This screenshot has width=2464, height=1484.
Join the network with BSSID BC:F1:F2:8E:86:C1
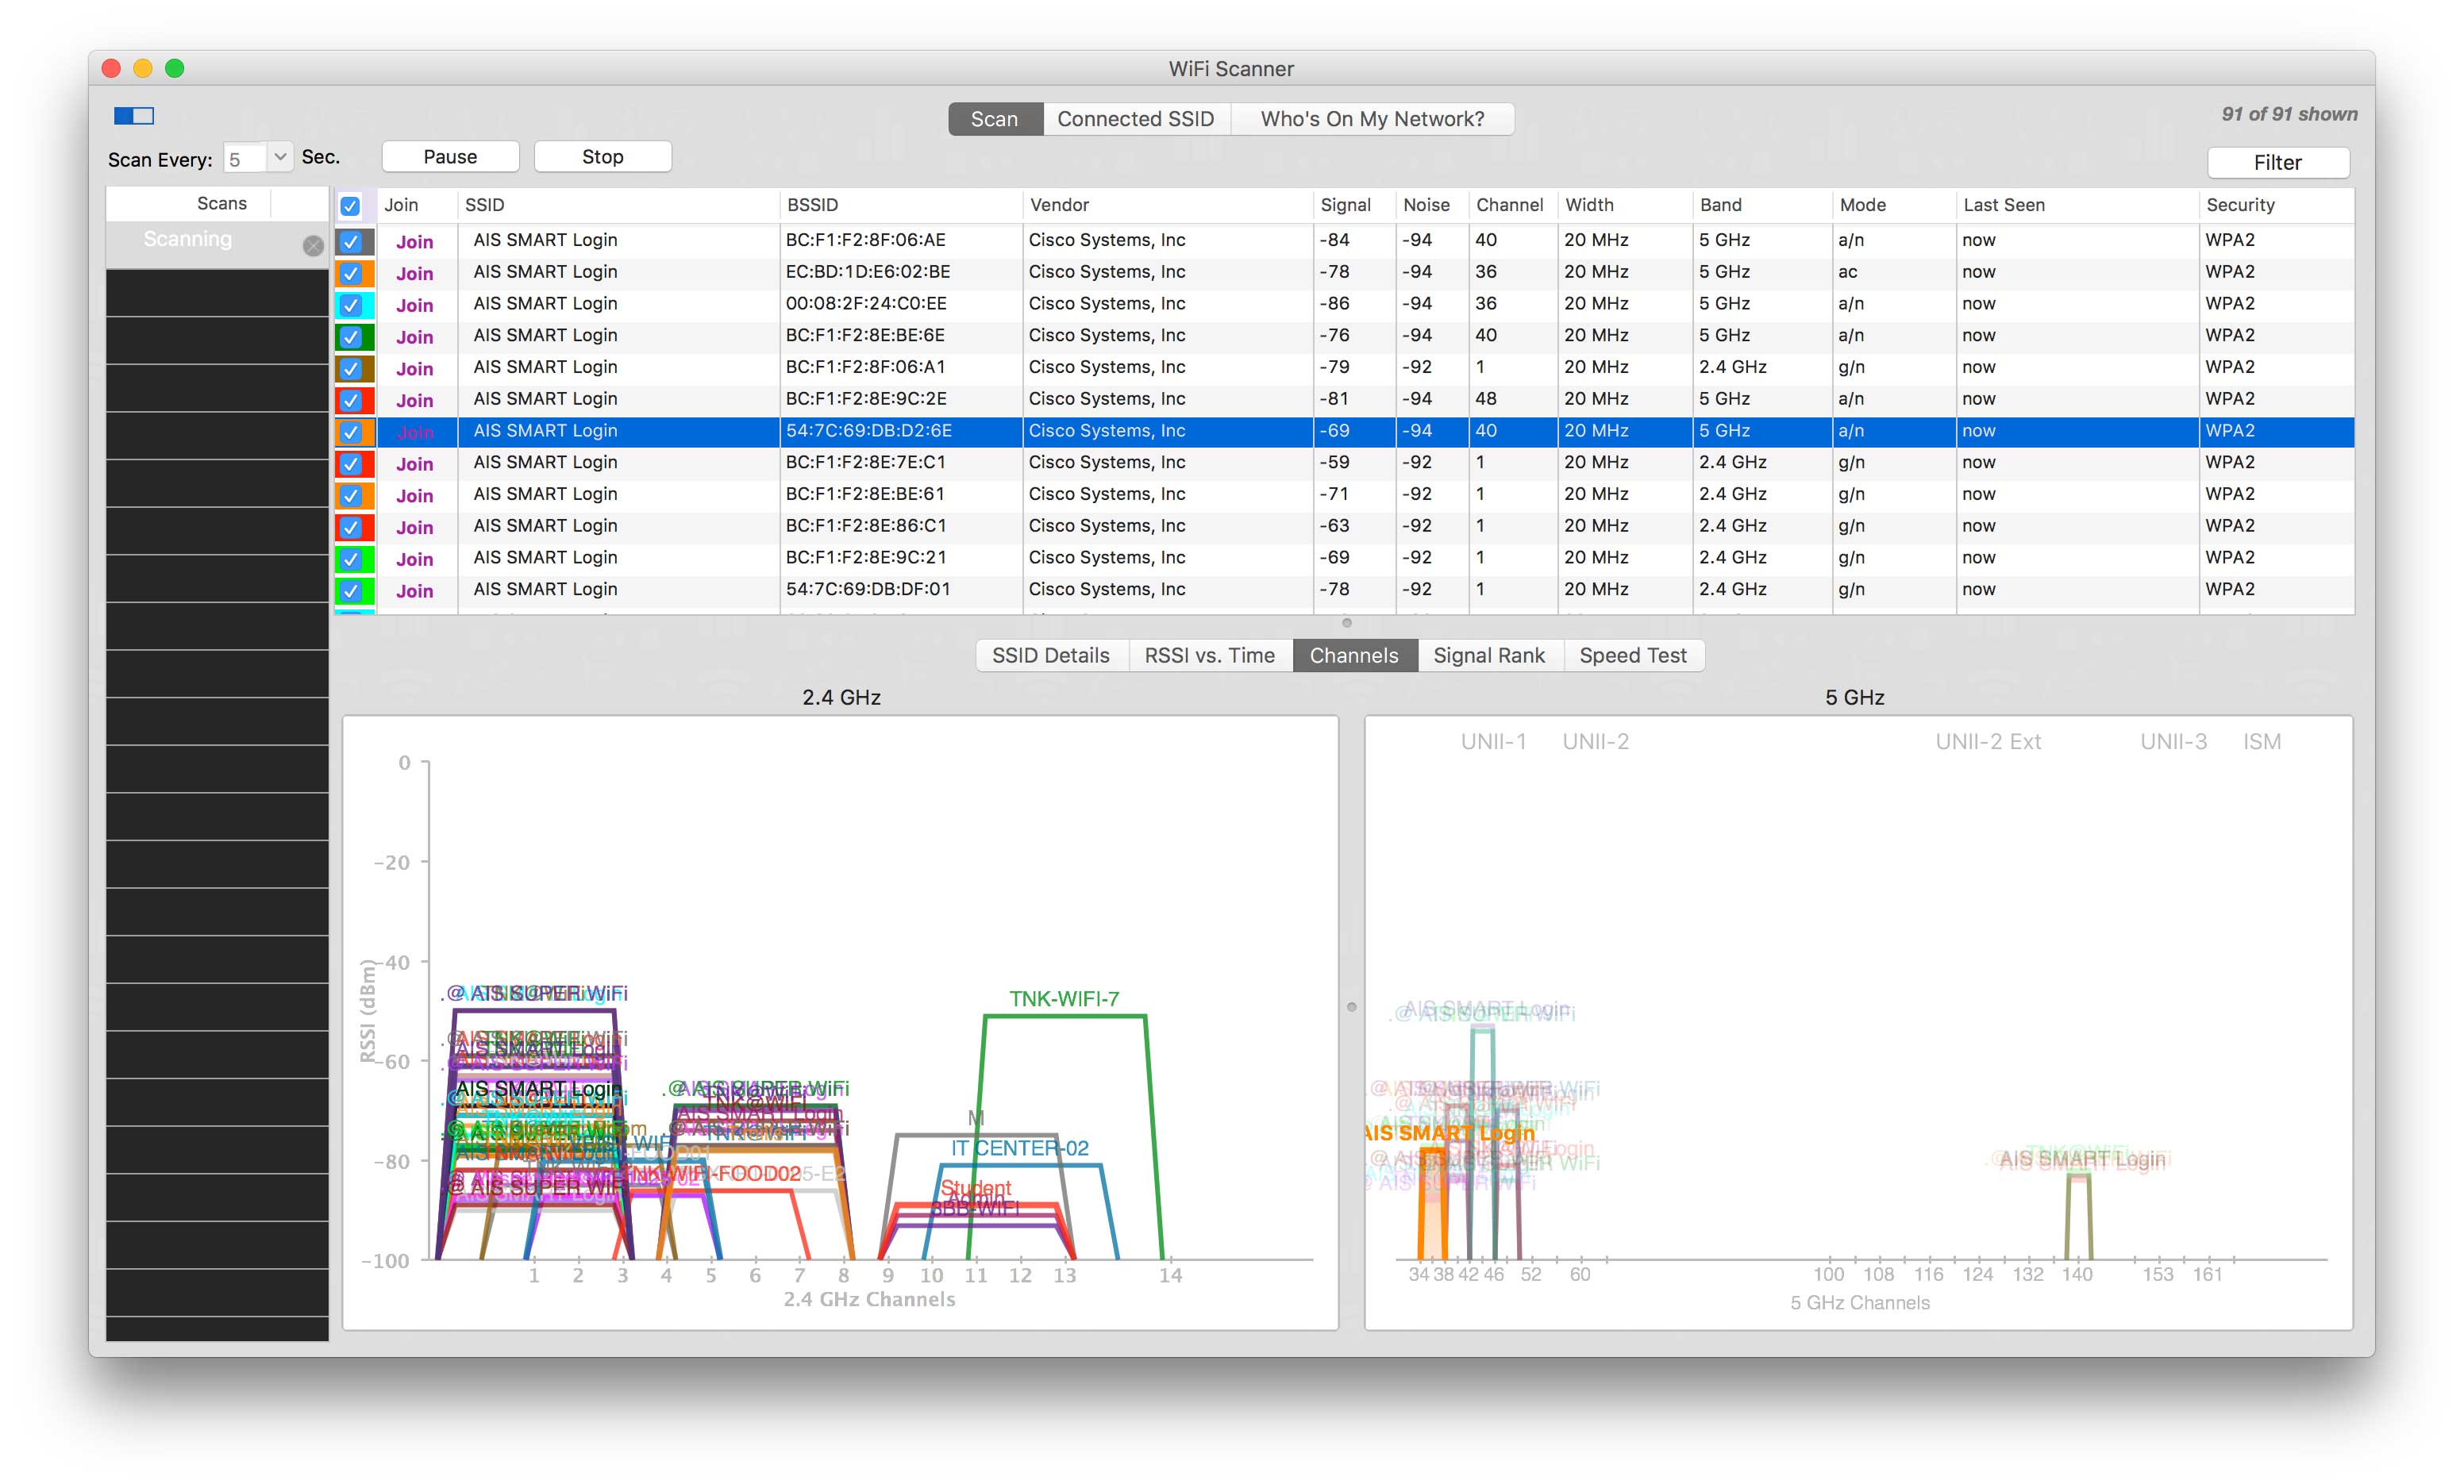pos(414,528)
